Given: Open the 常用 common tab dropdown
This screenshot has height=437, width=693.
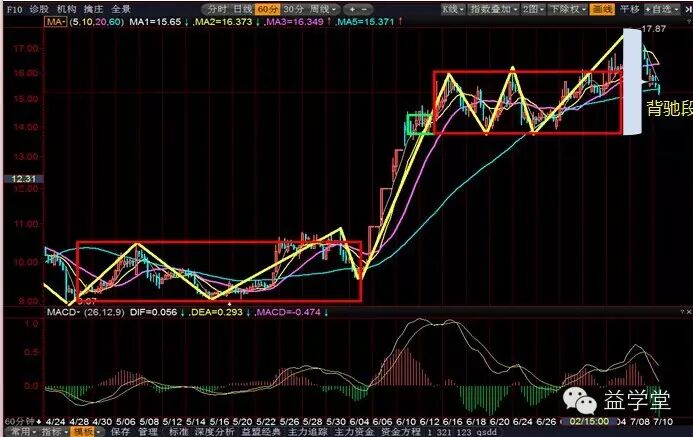Looking at the screenshot, I should click(x=23, y=432).
